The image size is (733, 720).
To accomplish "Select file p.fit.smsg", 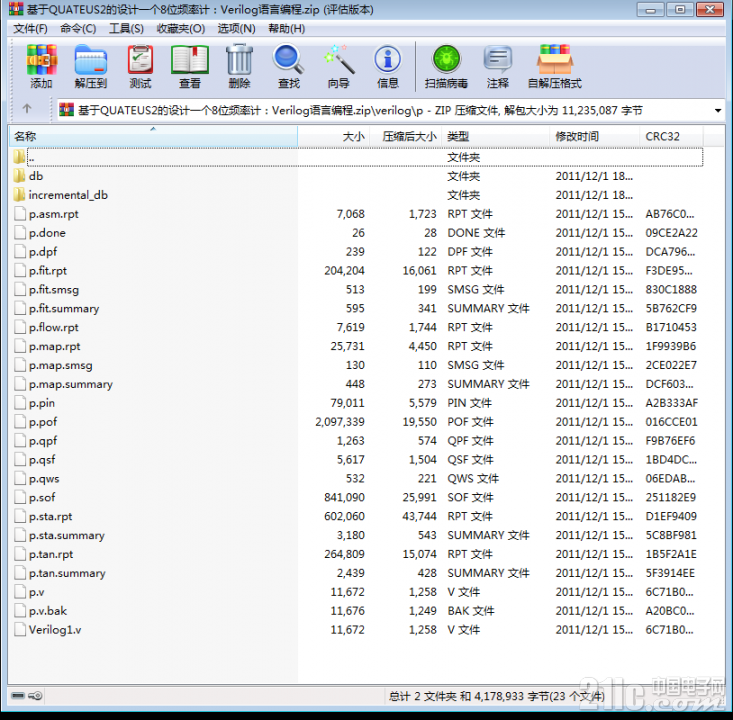I will click(x=53, y=289).
